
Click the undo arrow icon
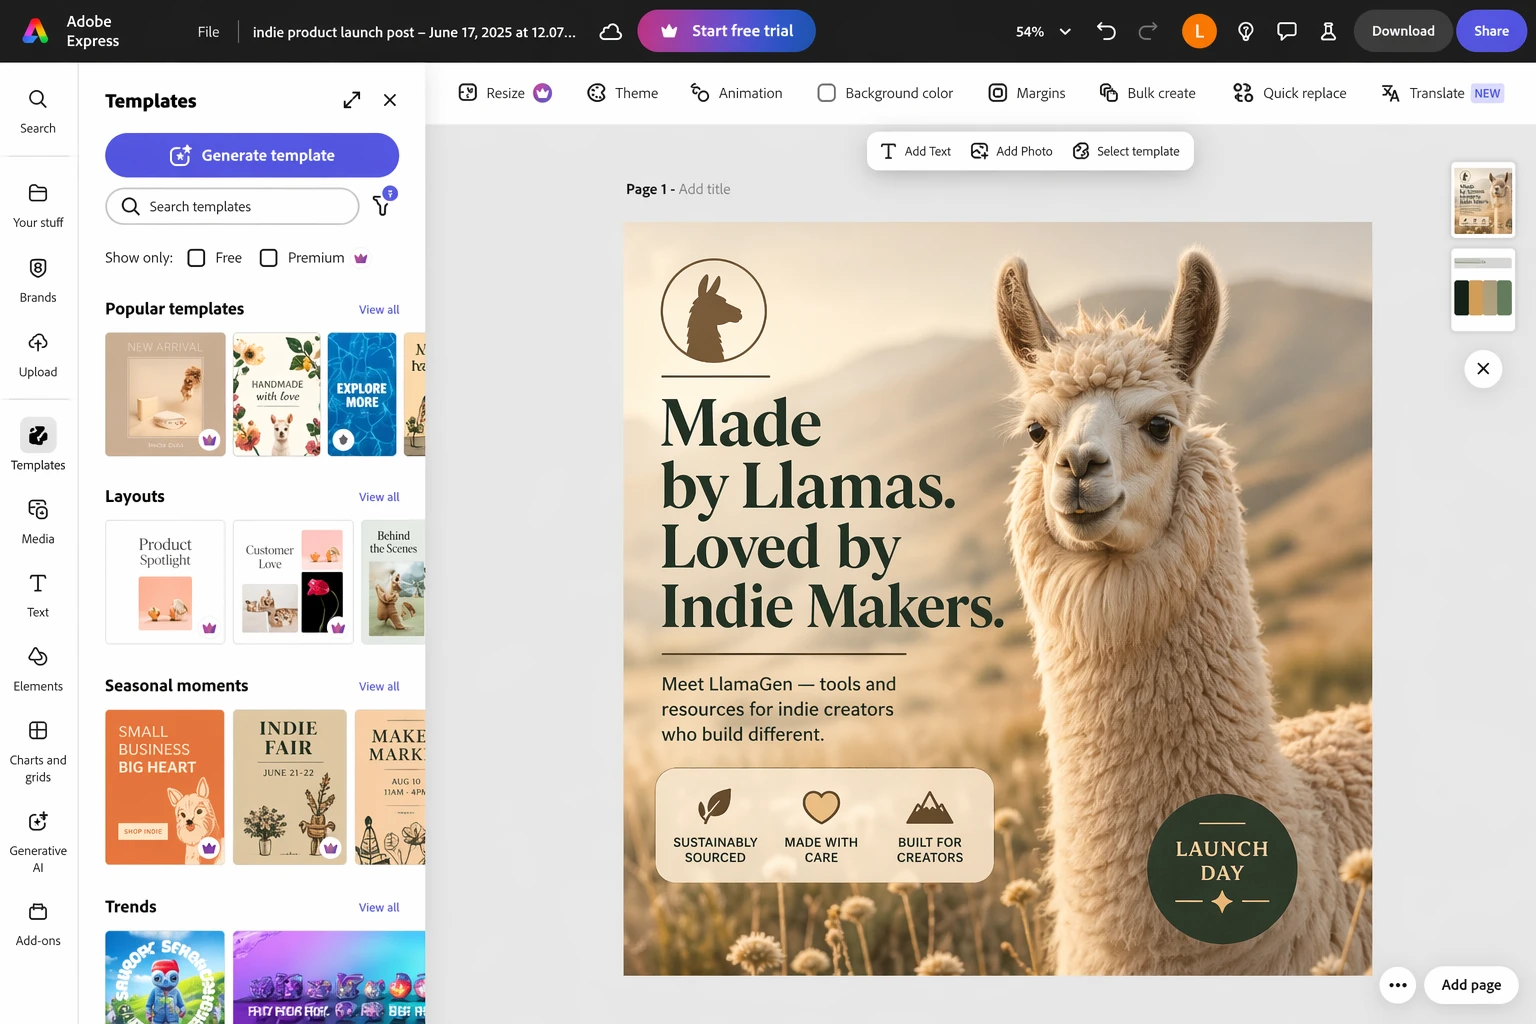(1106, 31)
